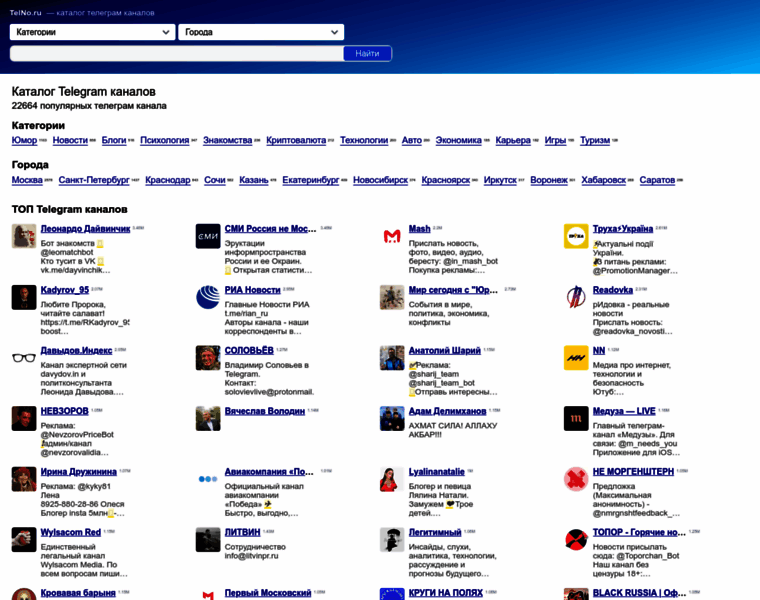The height and width of the screenshot is (600, 760).
Task: Click the Mash red M logo
Action: point(392,236)
